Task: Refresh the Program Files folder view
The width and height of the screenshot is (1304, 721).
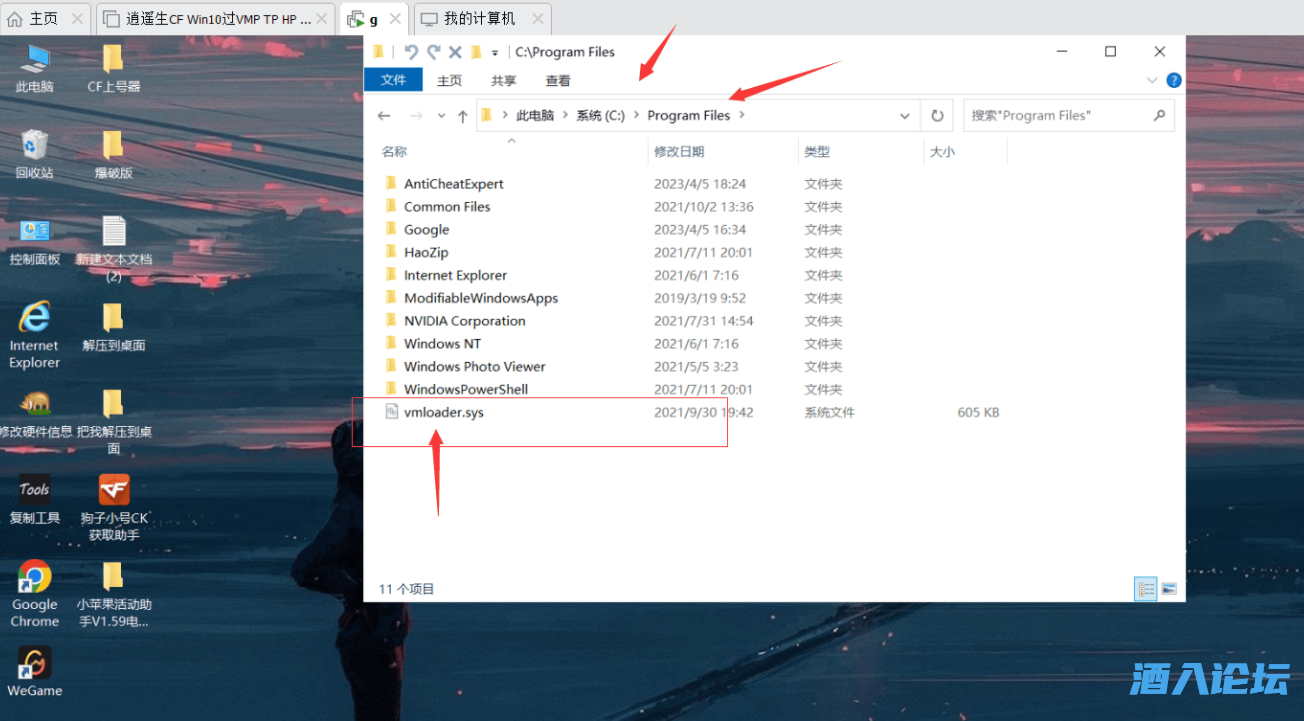Action: click(937, 116)
